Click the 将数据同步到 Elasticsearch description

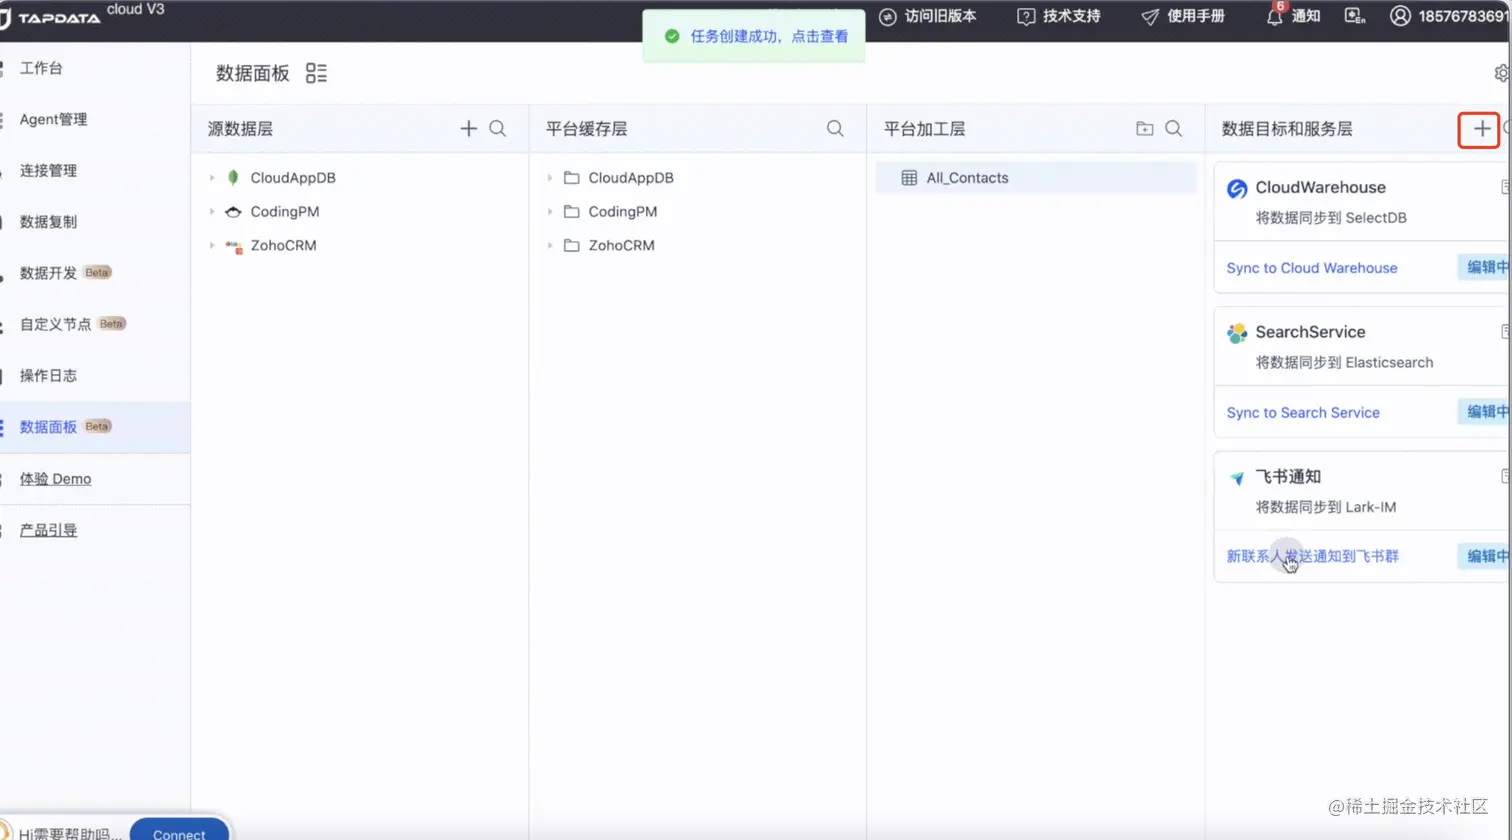(1344, 363)
